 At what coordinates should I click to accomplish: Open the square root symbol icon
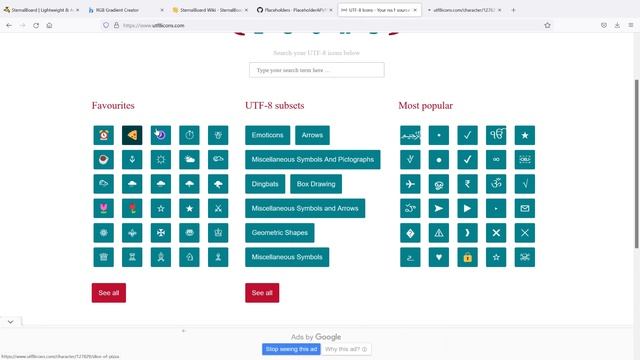(524, 184)
